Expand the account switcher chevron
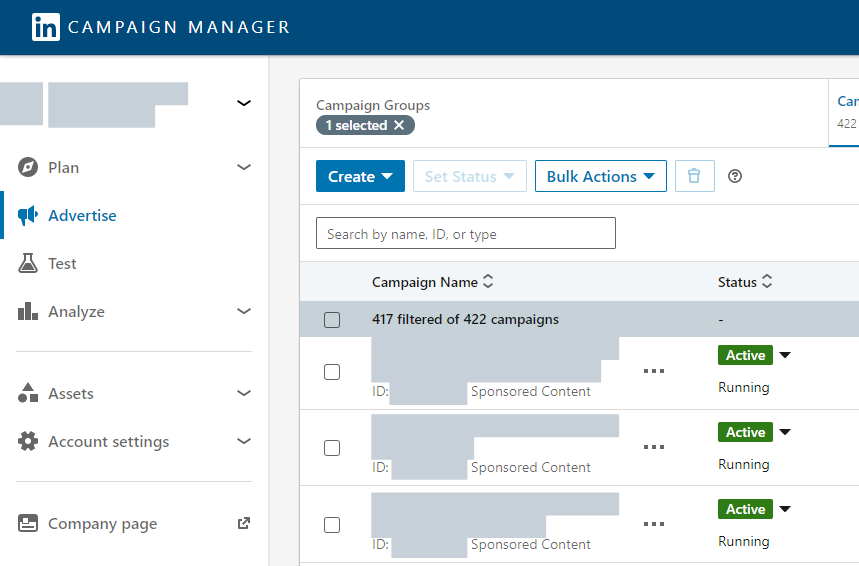Viewport: 859px width, 566px height. 244,103
